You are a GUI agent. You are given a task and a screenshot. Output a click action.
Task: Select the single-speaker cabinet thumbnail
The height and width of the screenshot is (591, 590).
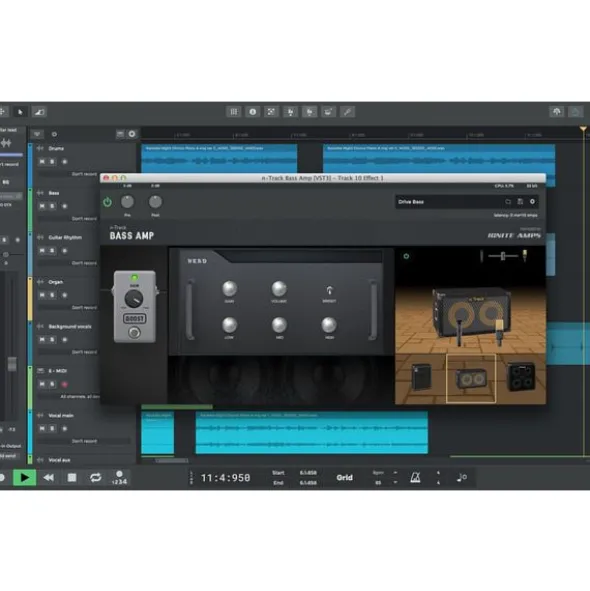coord(421,377)
